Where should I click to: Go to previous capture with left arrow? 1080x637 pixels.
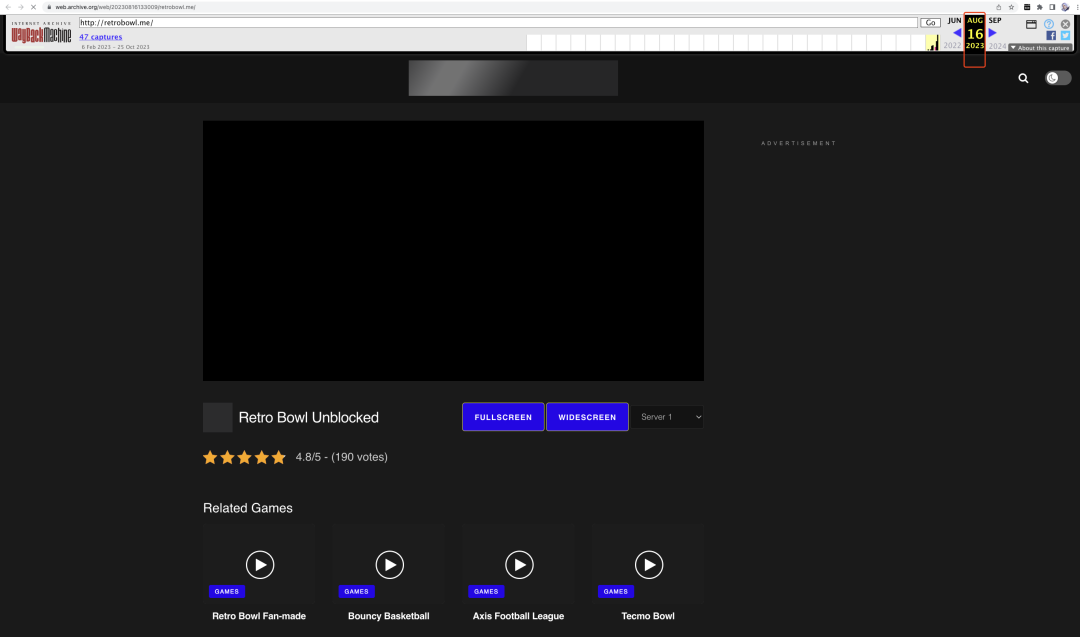(957, 33)
